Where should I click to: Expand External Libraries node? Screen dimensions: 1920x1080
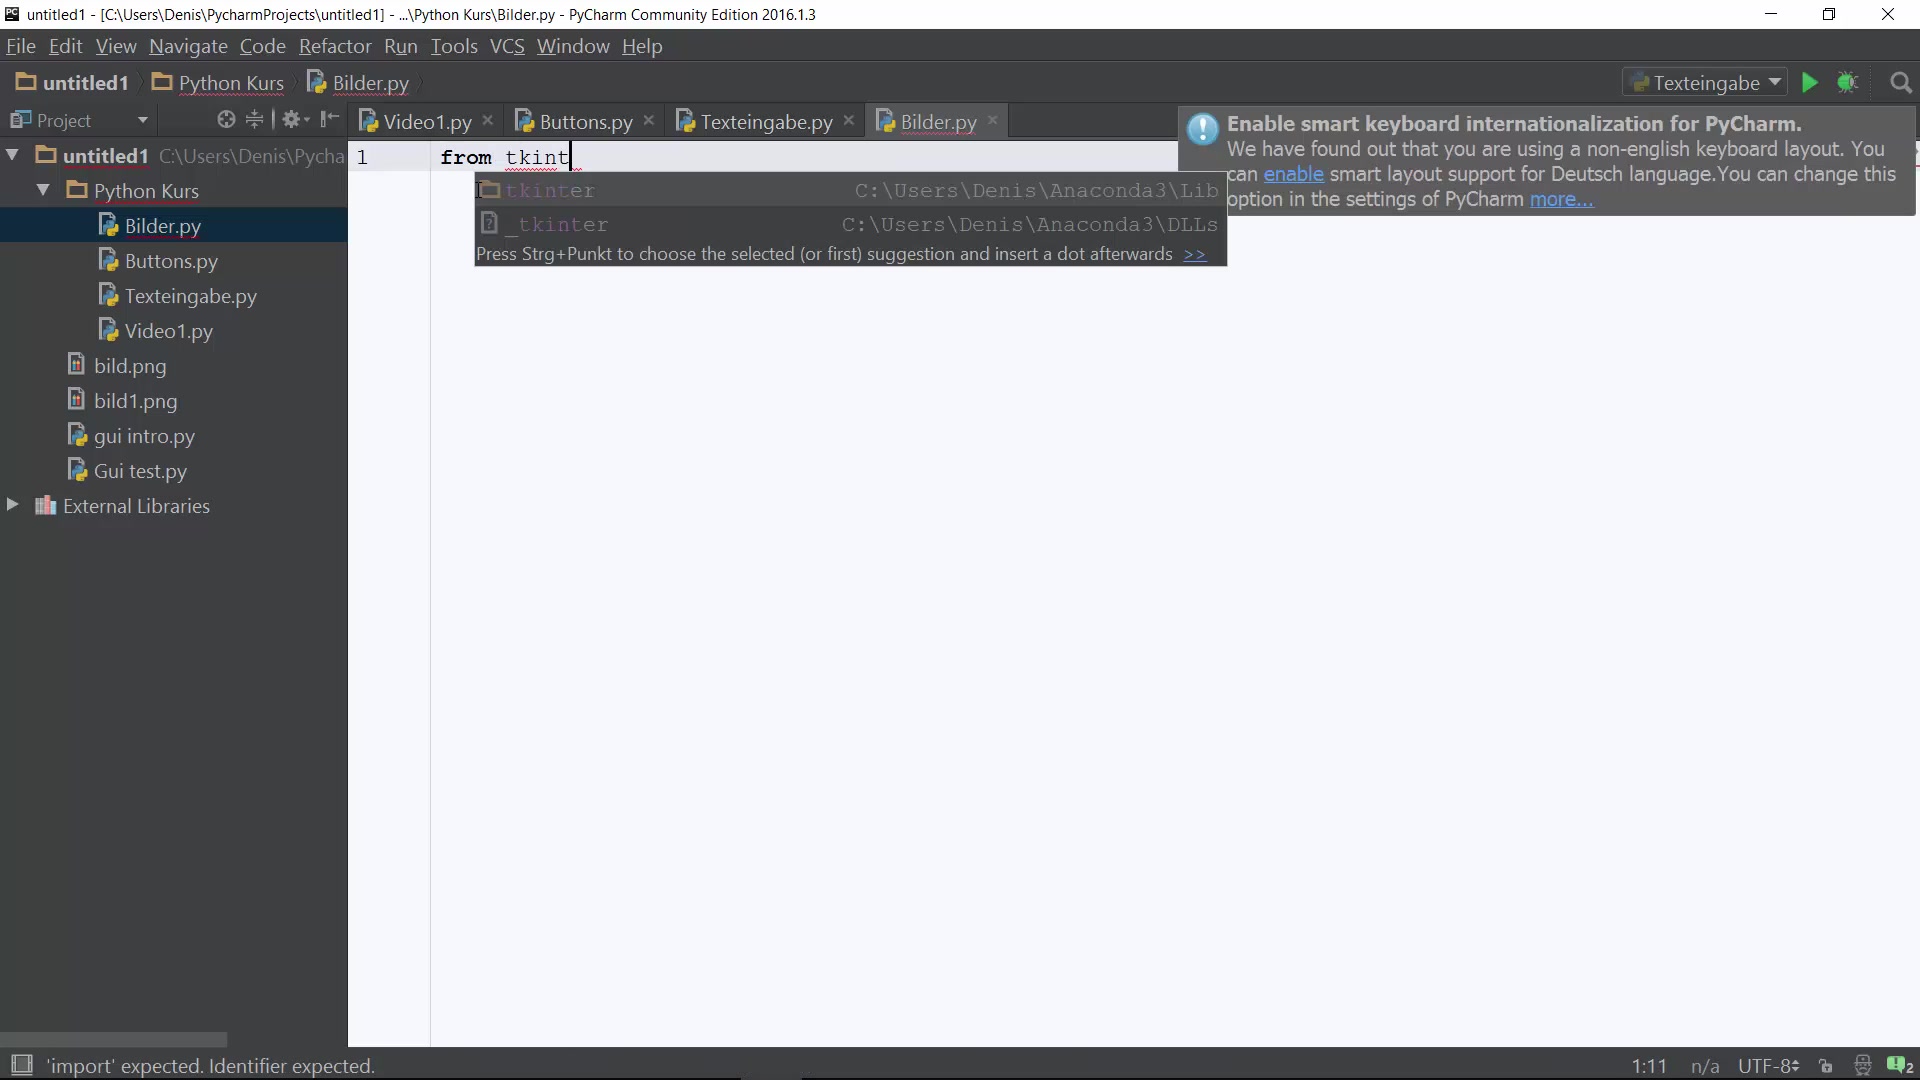click(x=13, y=505)
